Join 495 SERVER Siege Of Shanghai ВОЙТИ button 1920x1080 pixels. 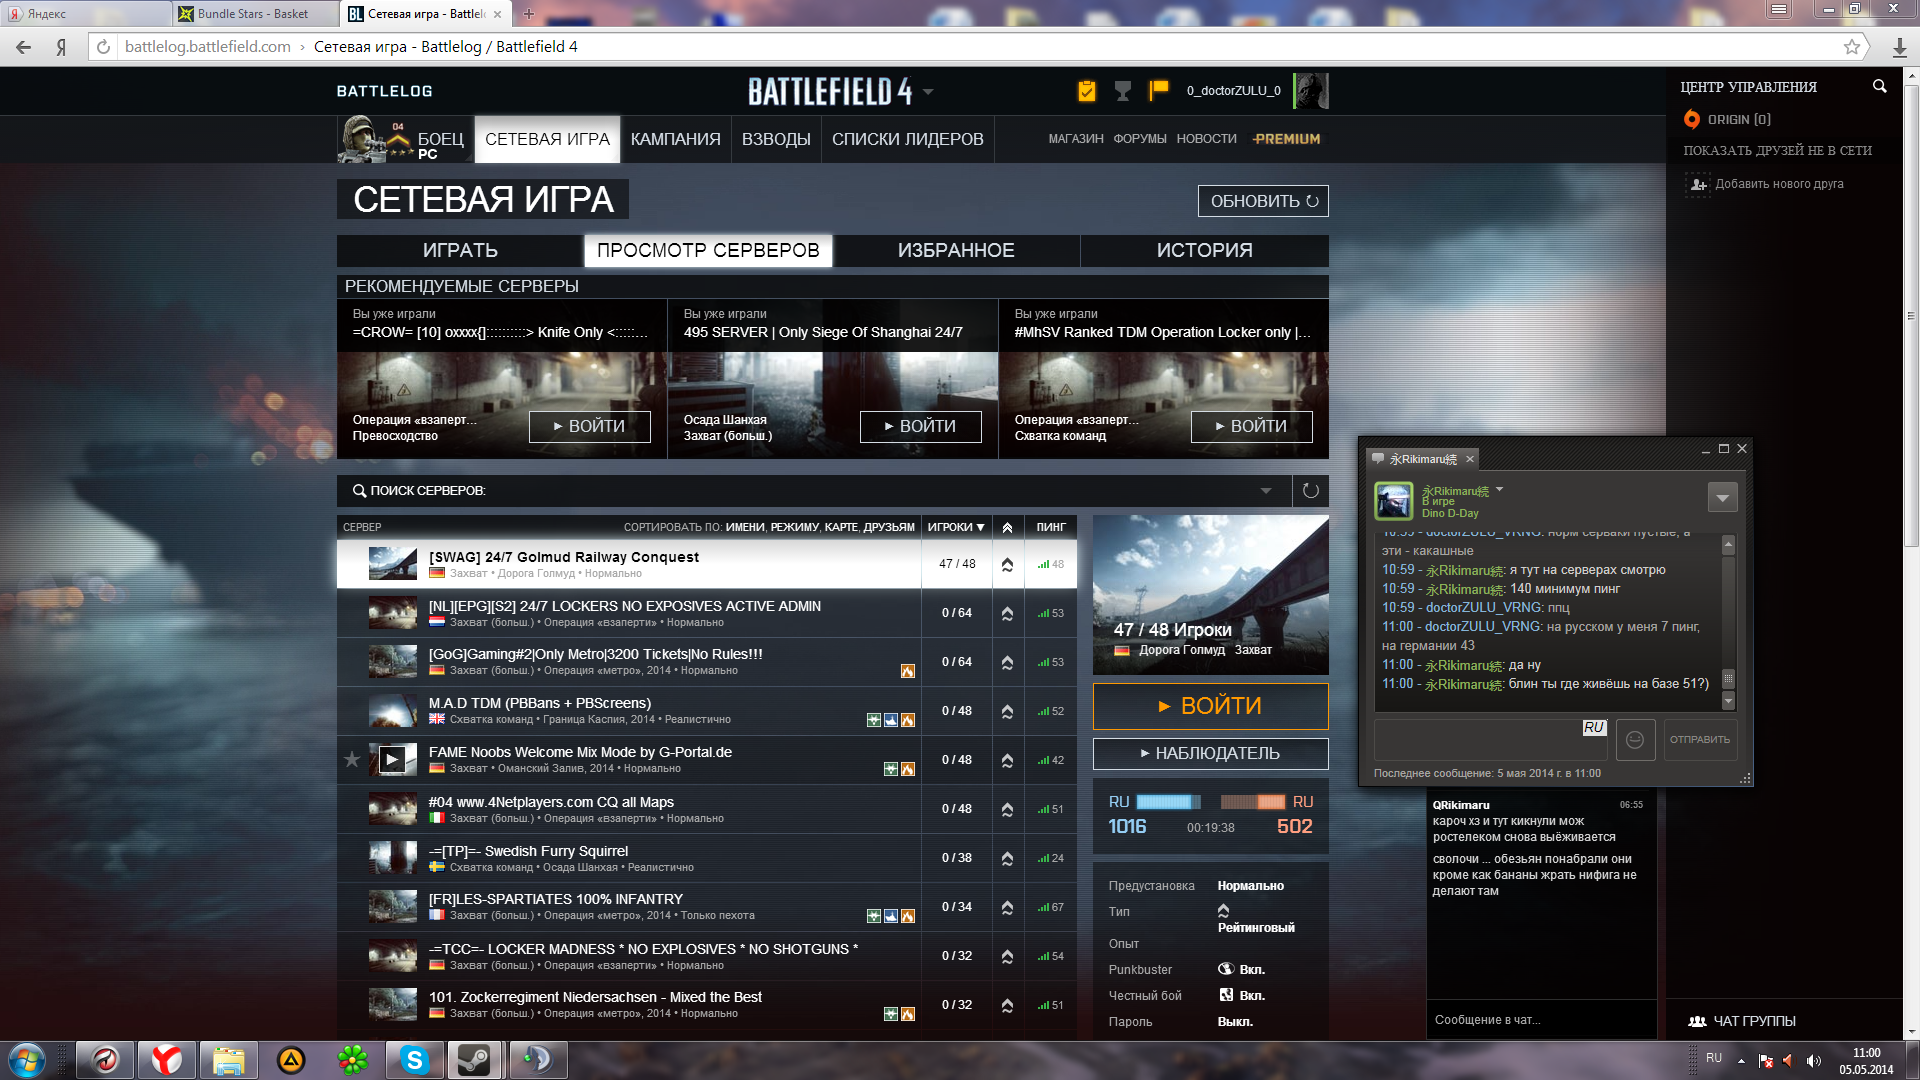(x=921, y=427)
